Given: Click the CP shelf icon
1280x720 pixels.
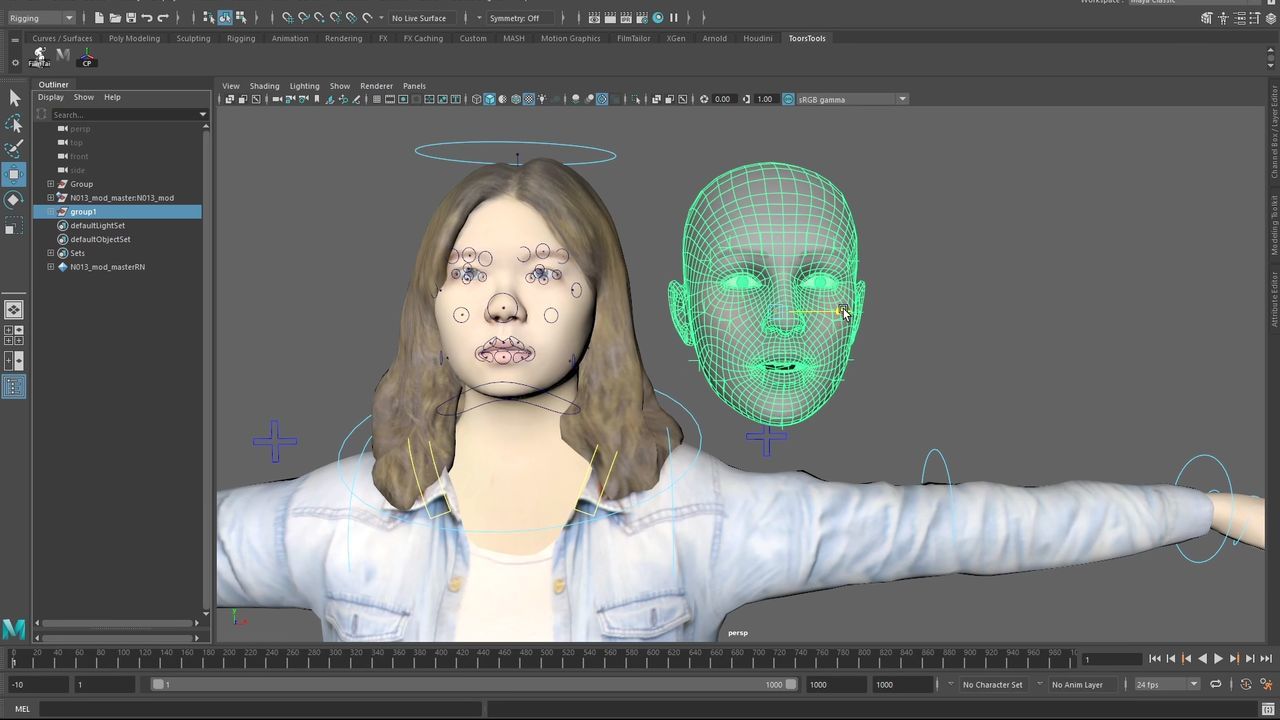Looking at the screenshot, I should pos(87,57).
